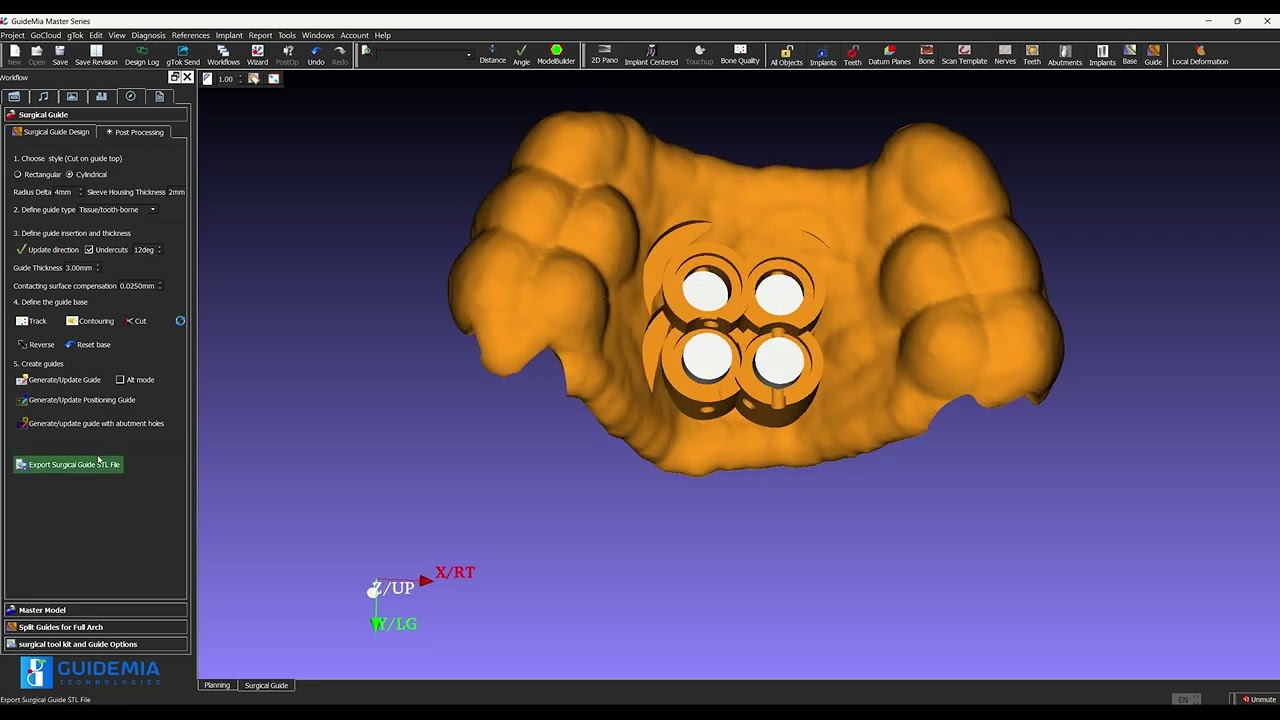
Task: Click the Track button
Action: (x=31, y=321)
